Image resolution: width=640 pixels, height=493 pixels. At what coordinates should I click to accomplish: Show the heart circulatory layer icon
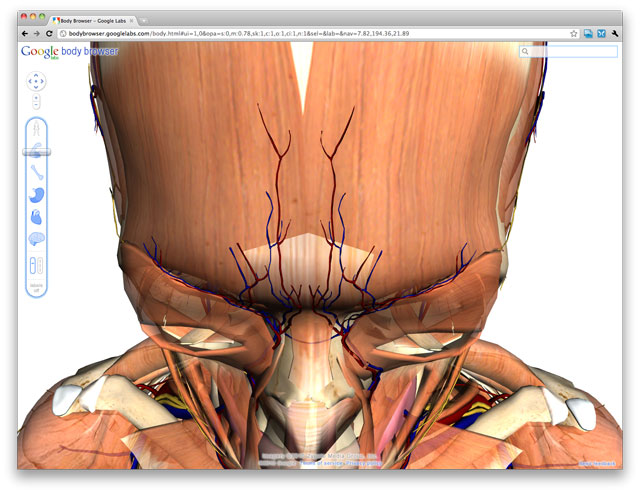point(36,215)
